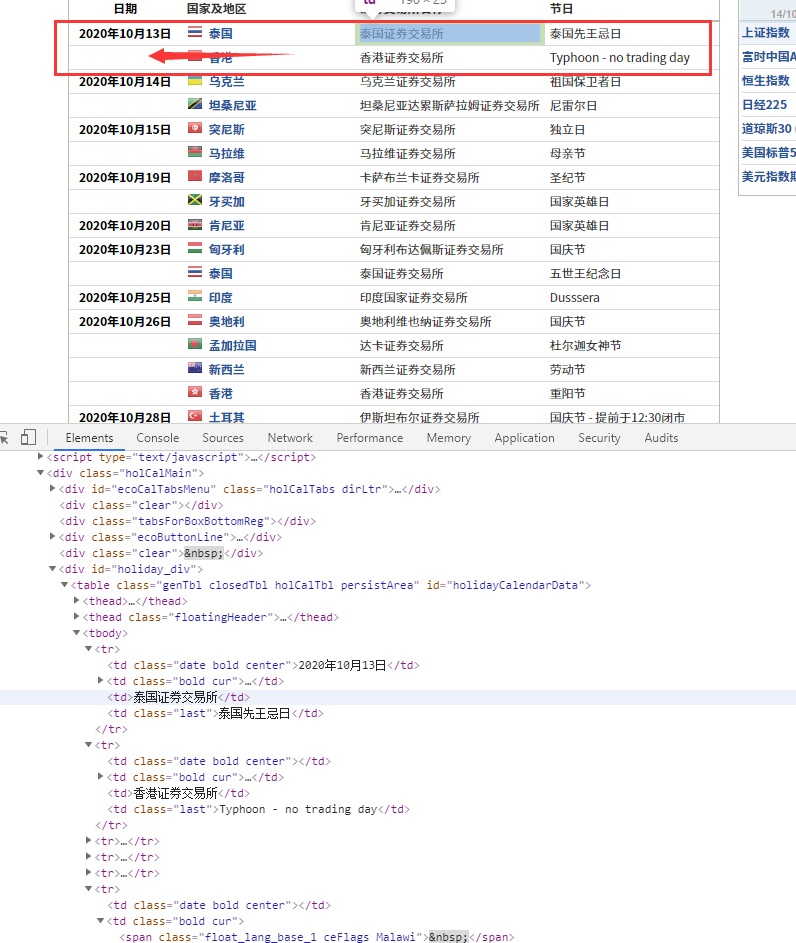Open the Sources tab
This screenshot has width=796, height=943.
[x=223, y=438]
